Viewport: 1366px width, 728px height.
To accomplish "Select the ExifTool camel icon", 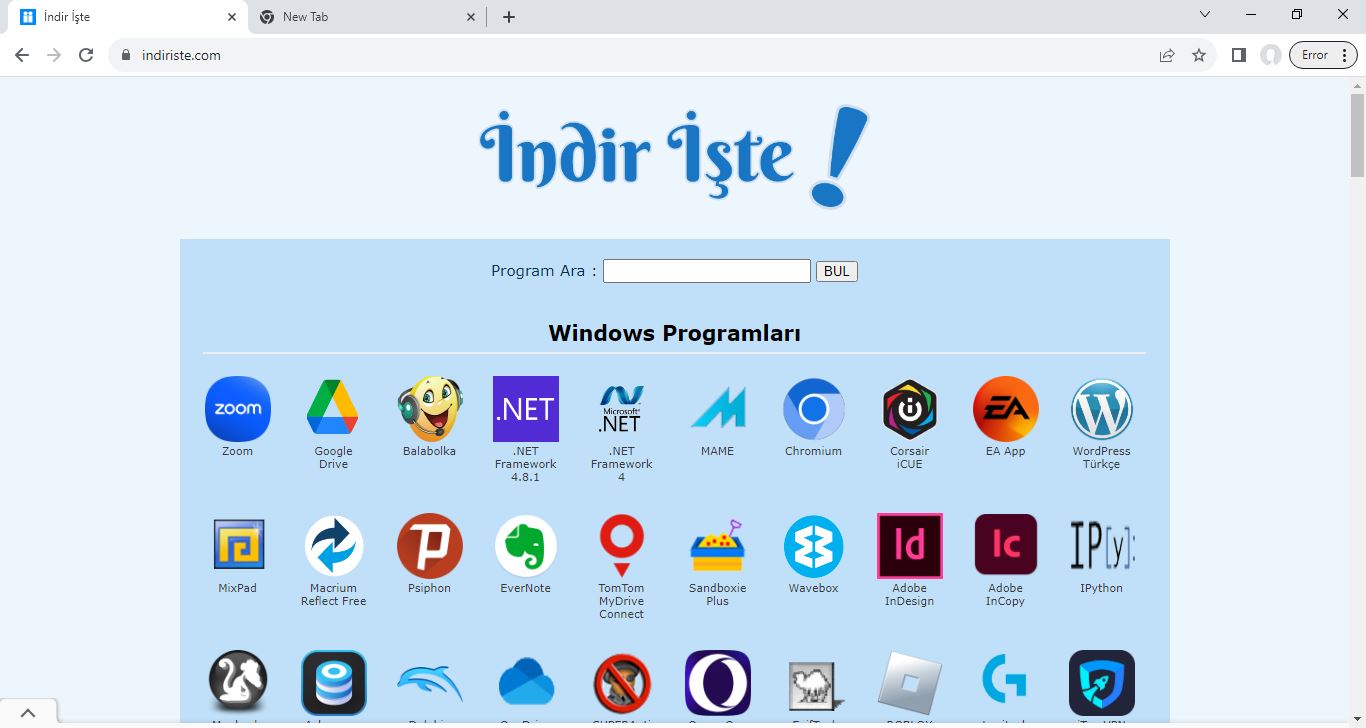I will point(815,688).
